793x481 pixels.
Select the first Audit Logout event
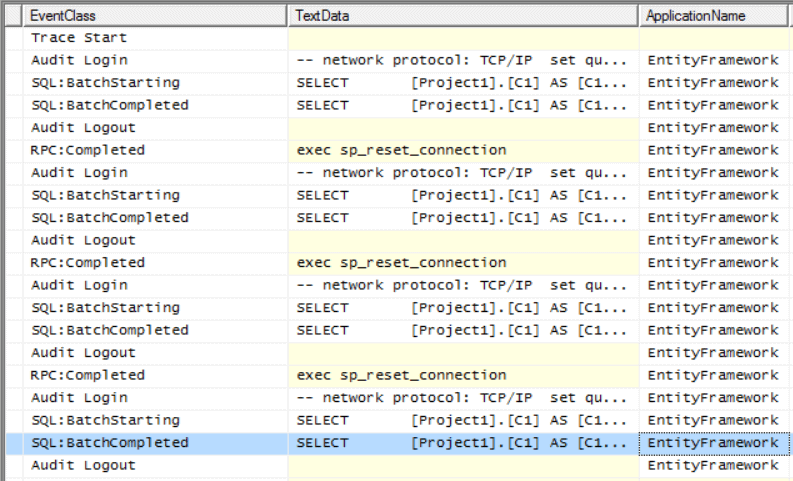(397, 128)
